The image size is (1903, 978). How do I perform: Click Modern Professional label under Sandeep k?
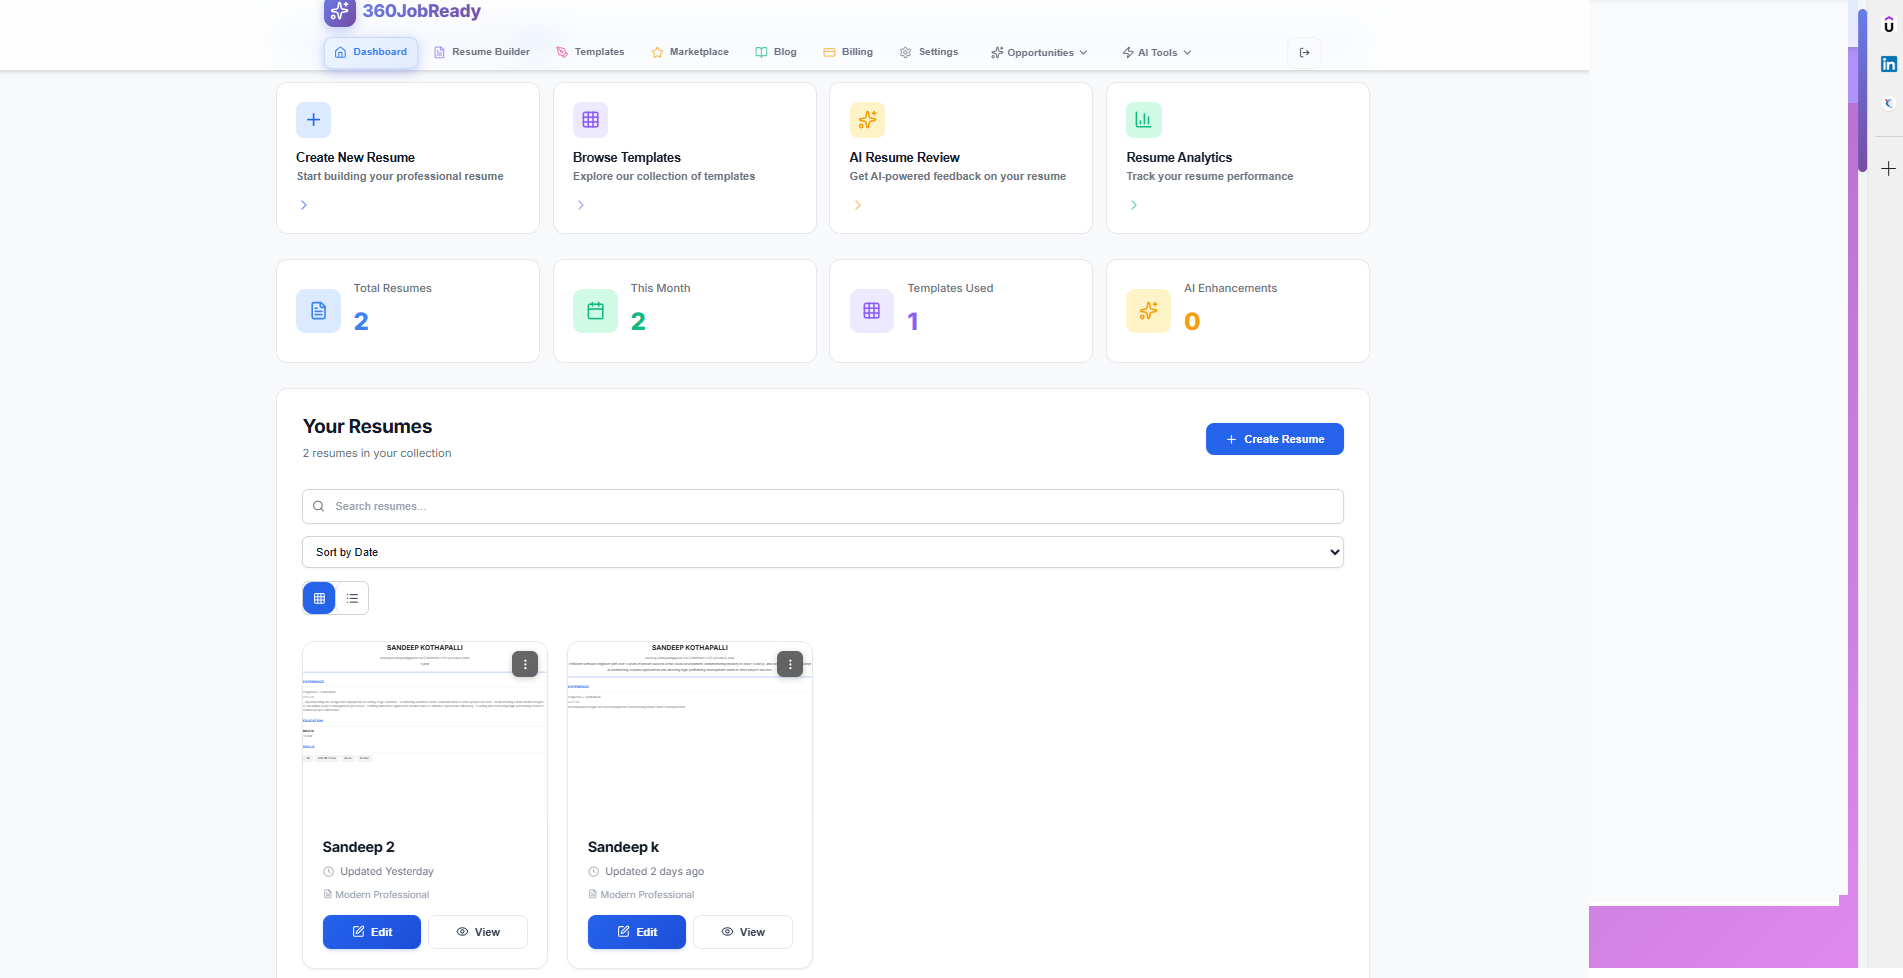647,895
